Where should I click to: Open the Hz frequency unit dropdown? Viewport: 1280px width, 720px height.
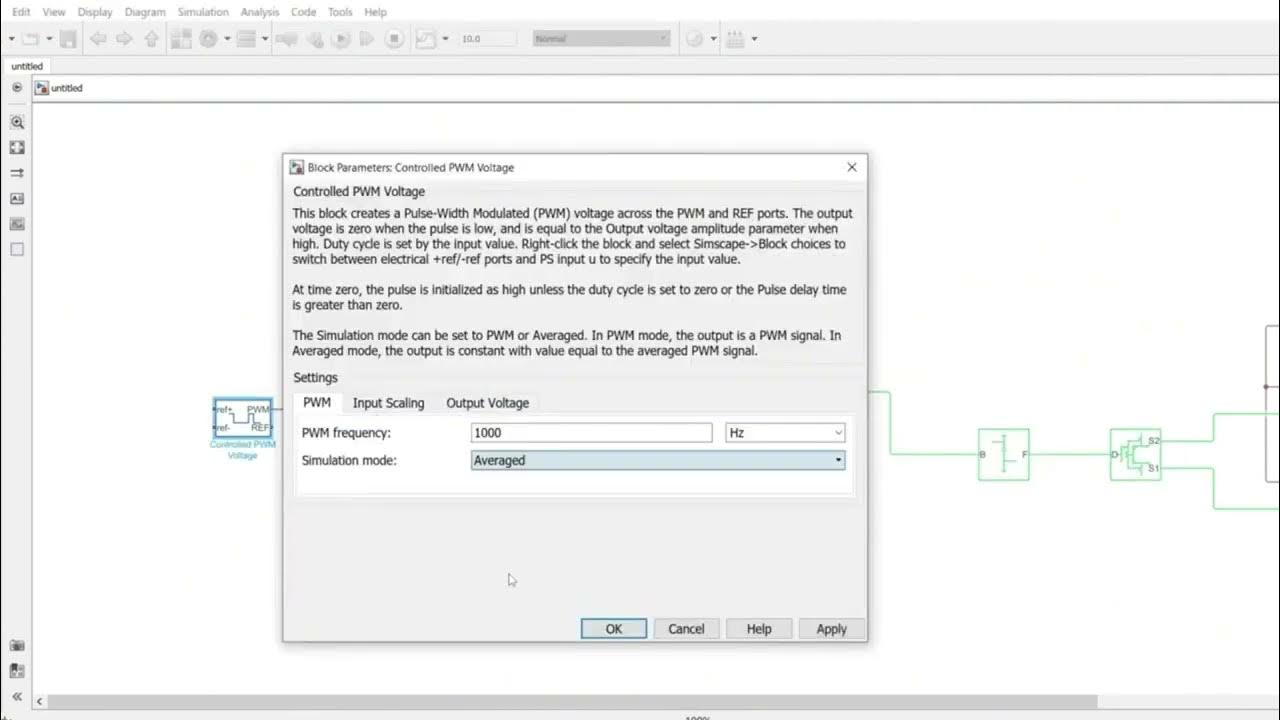(x=785, y=433)
